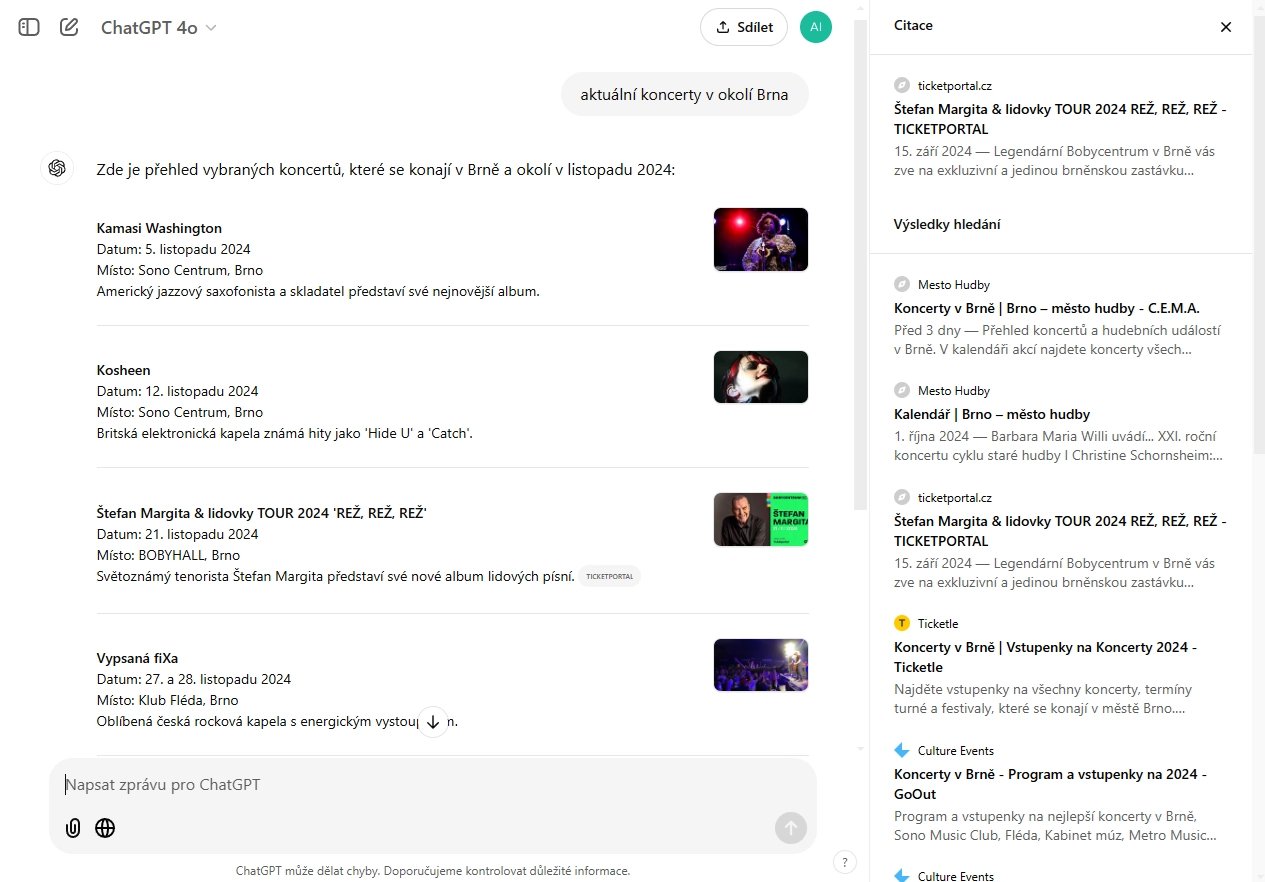Click the OpenAI logo beside the response
1265x882 pixels.
(57, 168)
